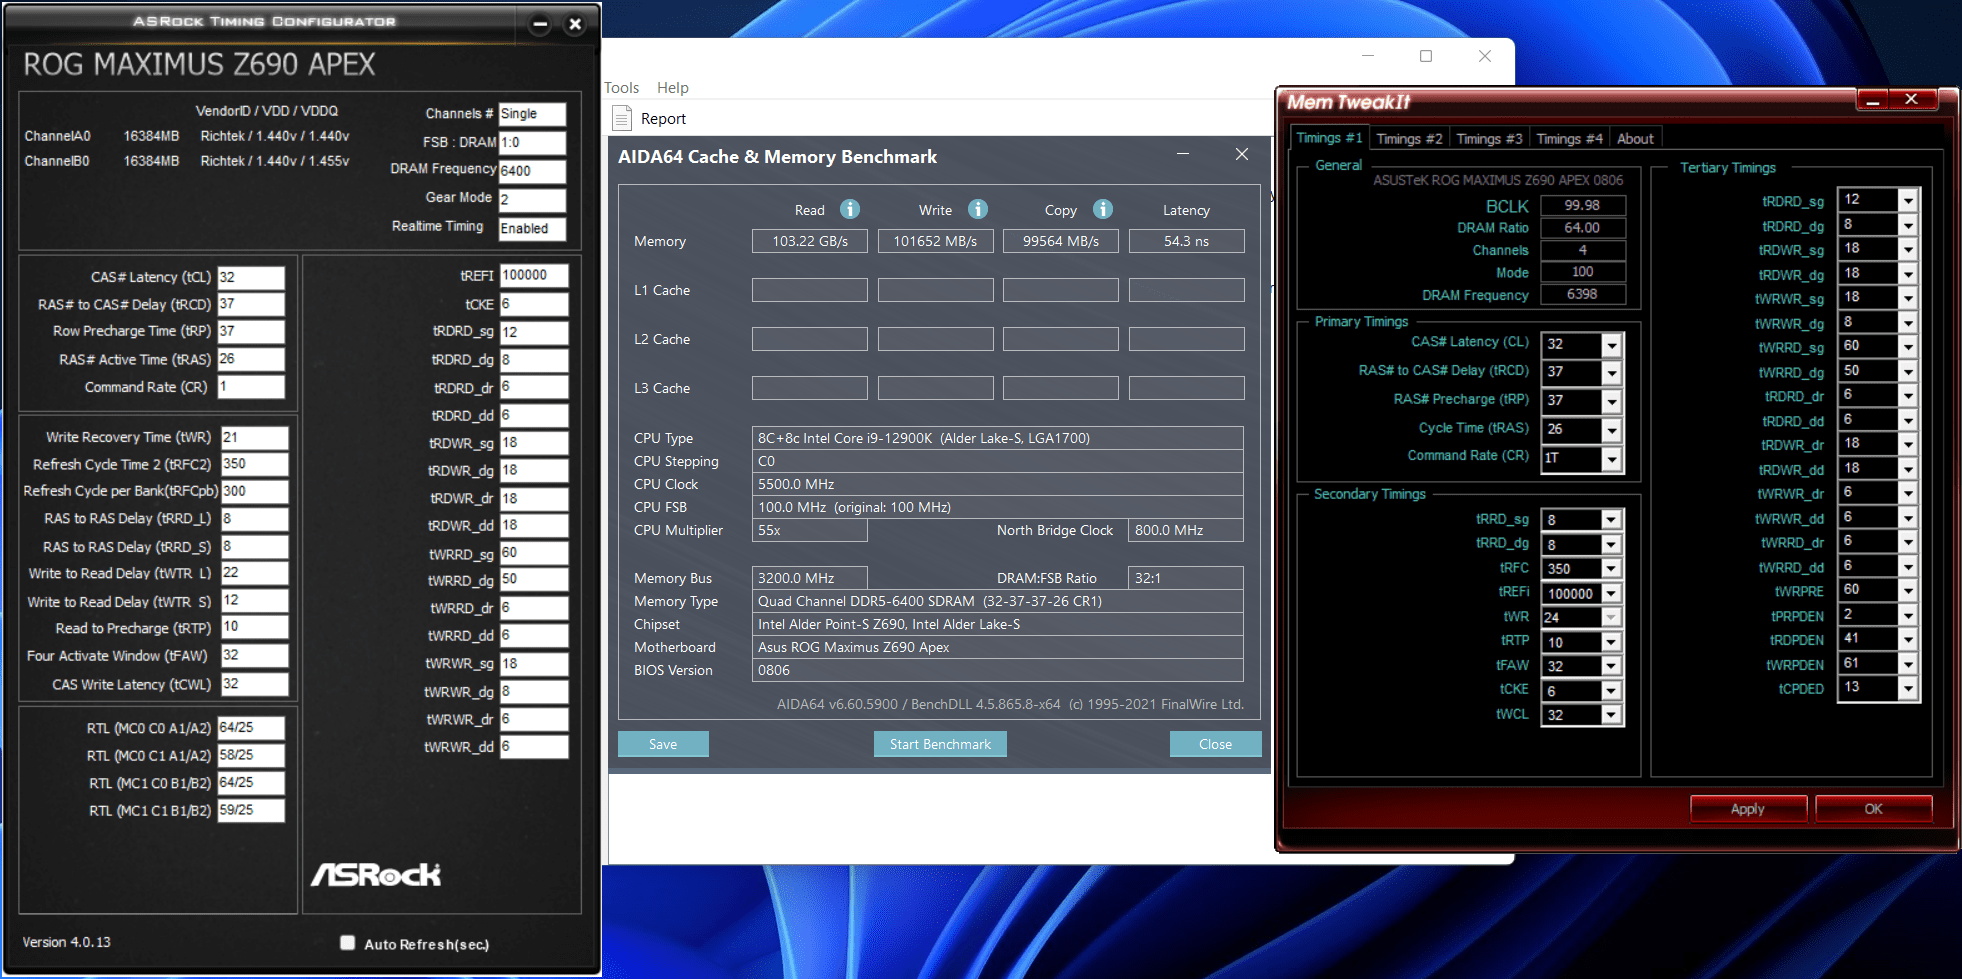This screenshot has width=1962, height=979.
Task: Open the tCPDED dropdown in Tertiary Timings
Action: coord(1908,688)
